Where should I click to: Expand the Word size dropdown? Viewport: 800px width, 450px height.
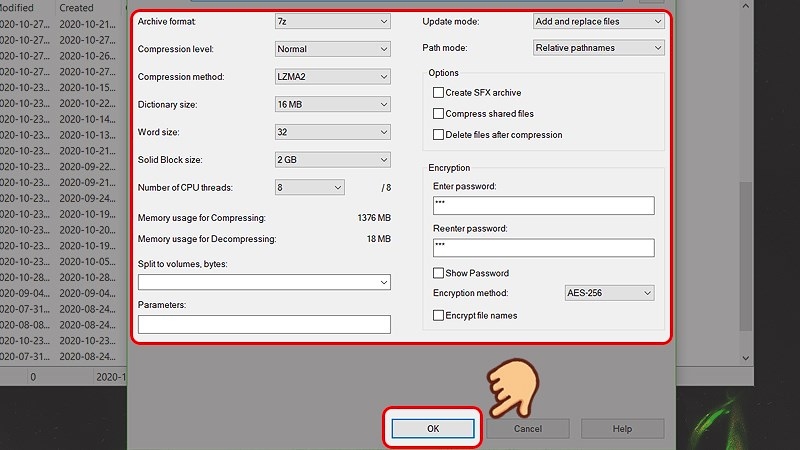(x=333, y=132)
